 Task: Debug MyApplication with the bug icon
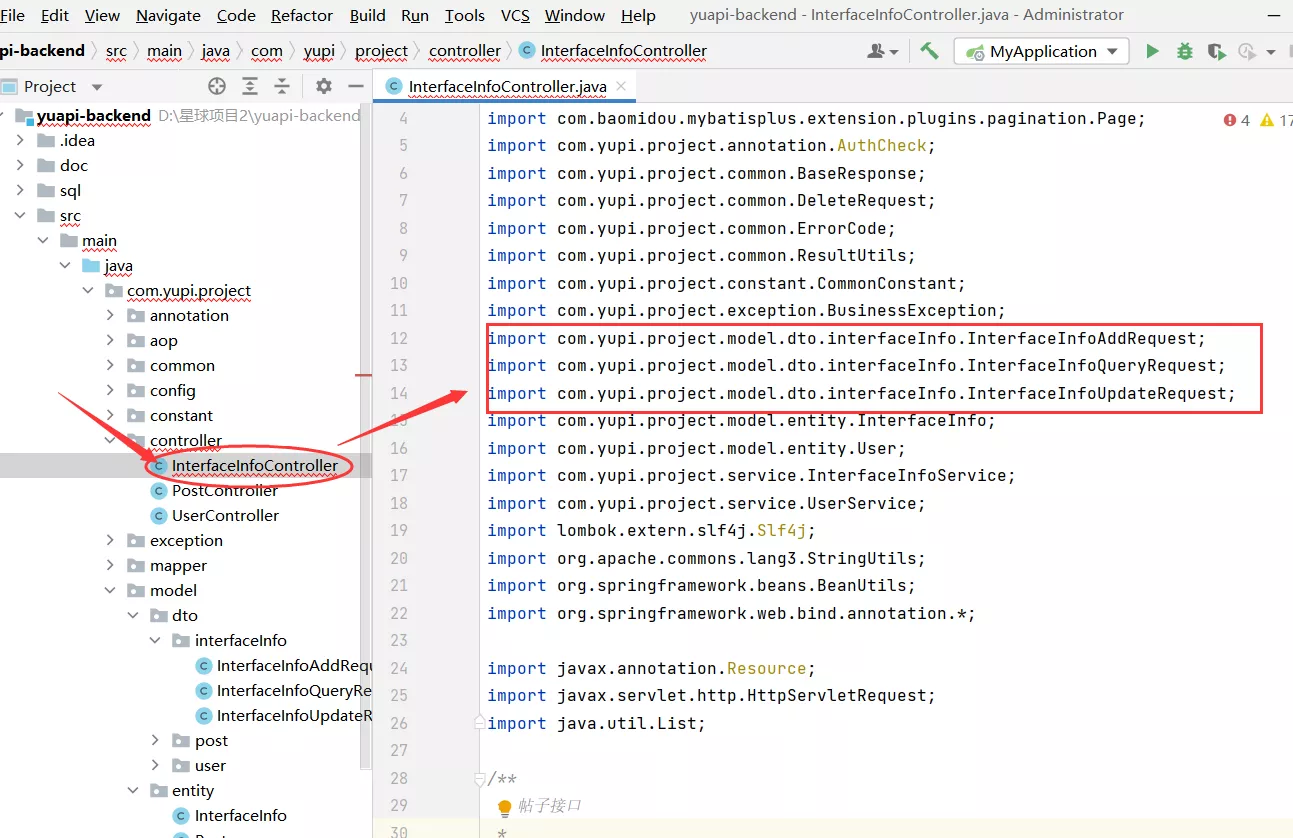click(1185, 51)
